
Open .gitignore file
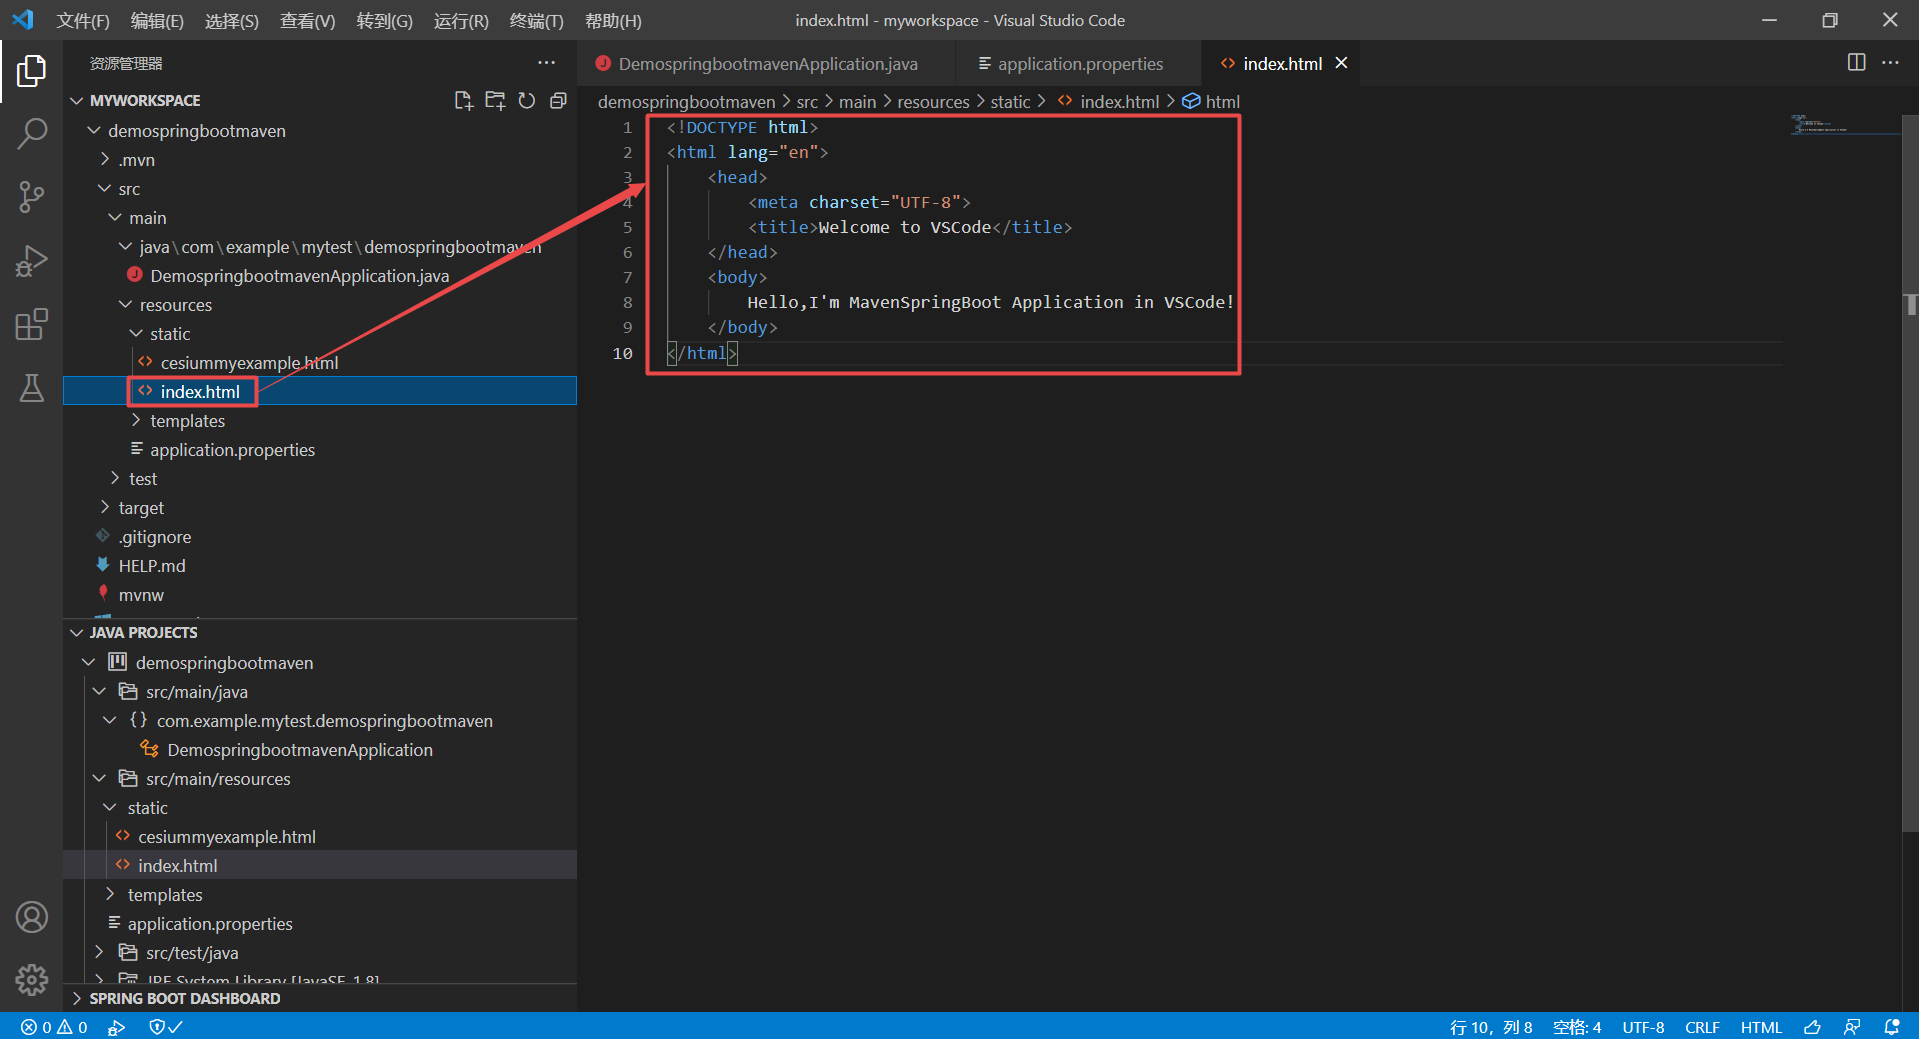click(x=155, y=537)
